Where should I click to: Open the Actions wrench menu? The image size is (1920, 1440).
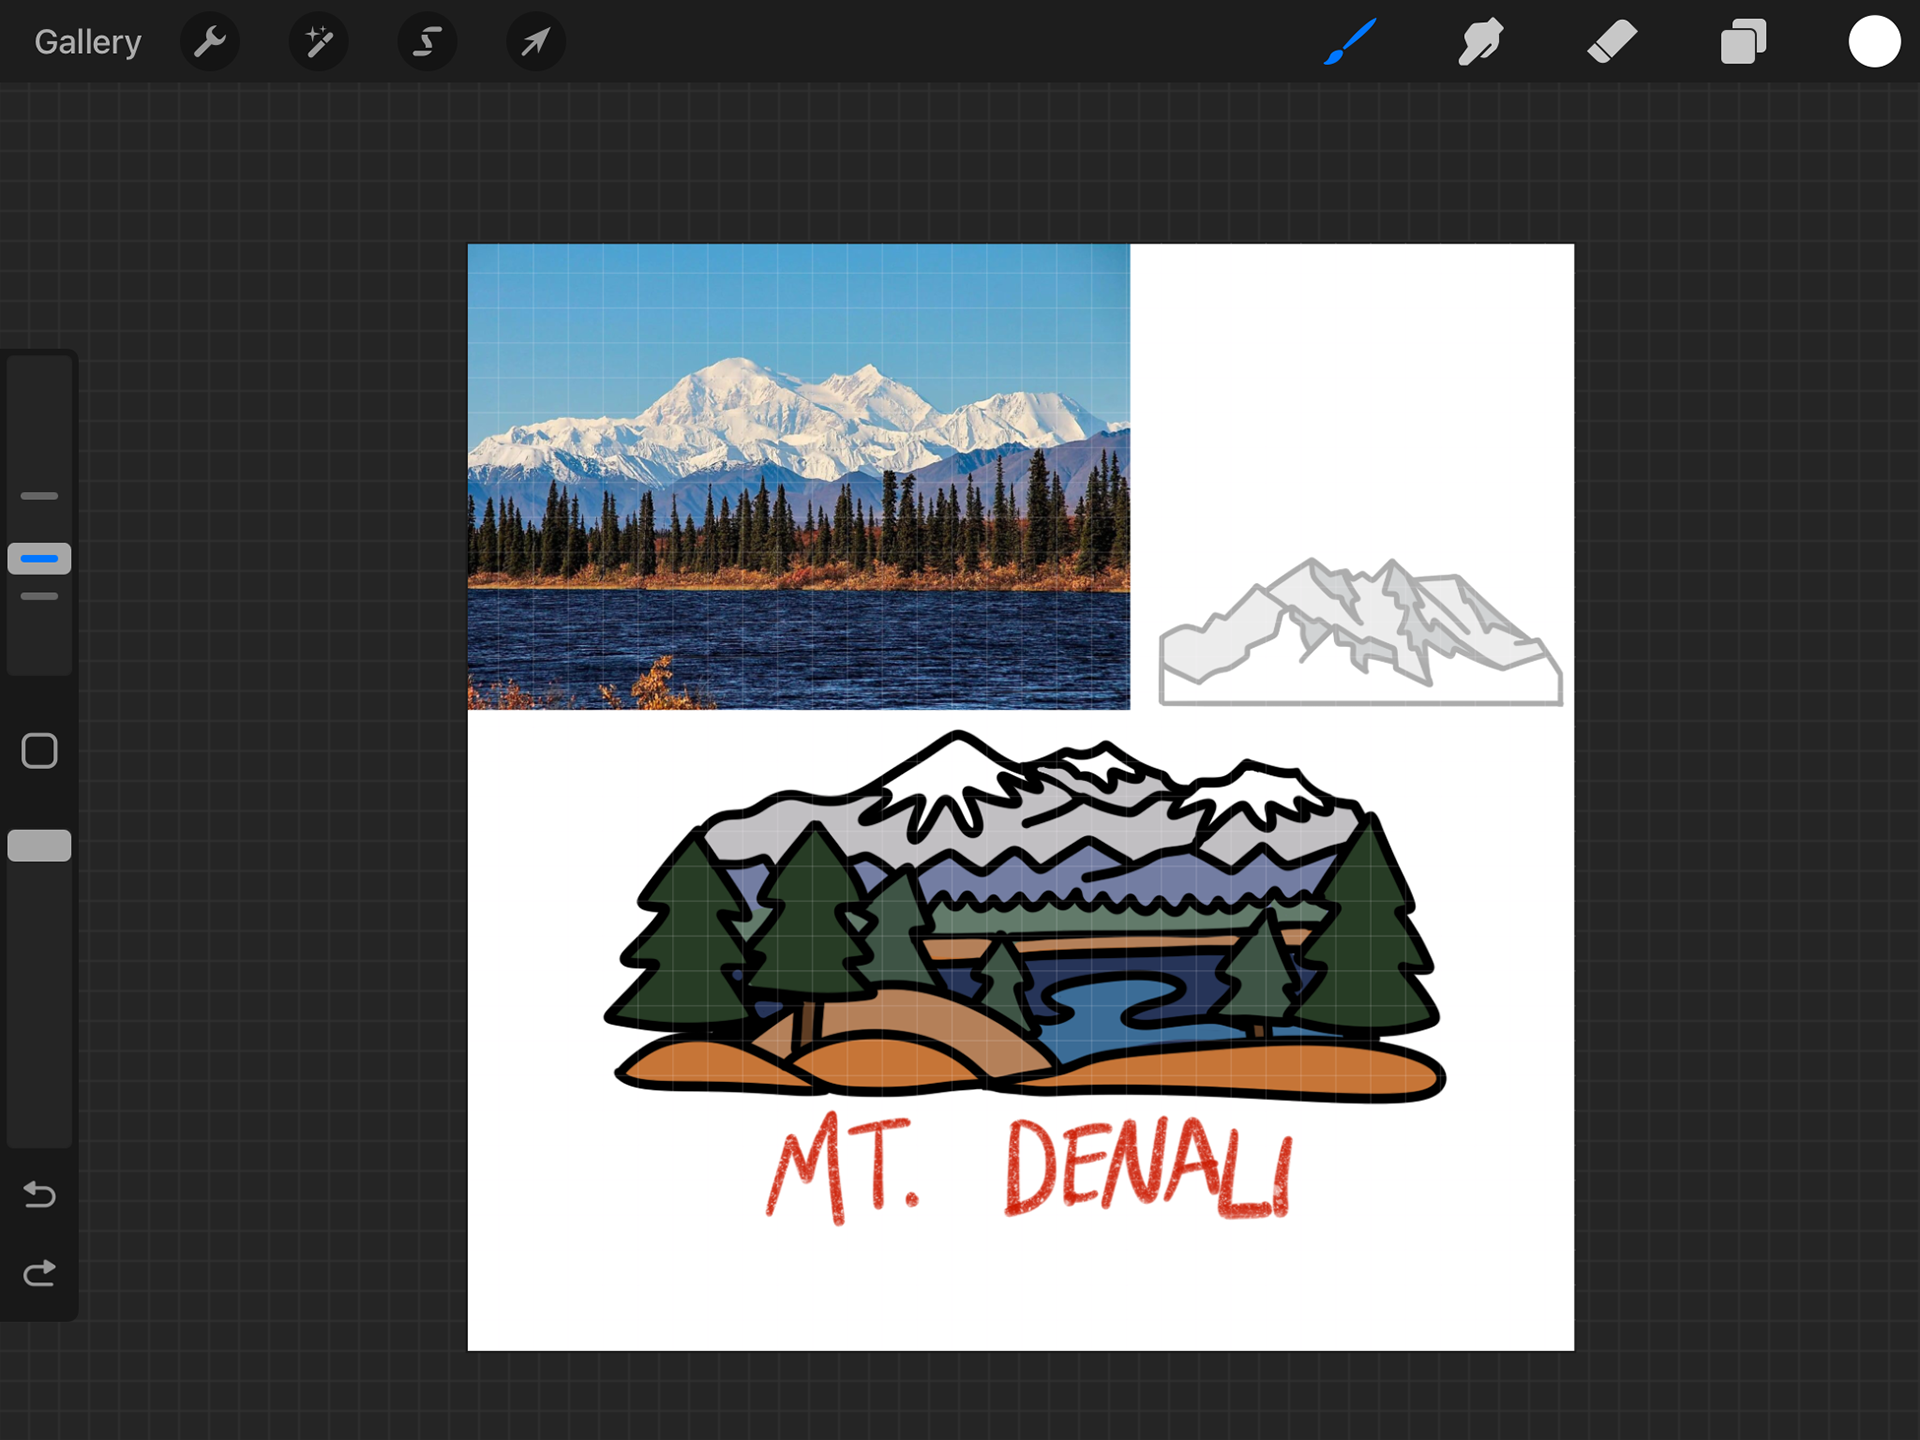210,42
